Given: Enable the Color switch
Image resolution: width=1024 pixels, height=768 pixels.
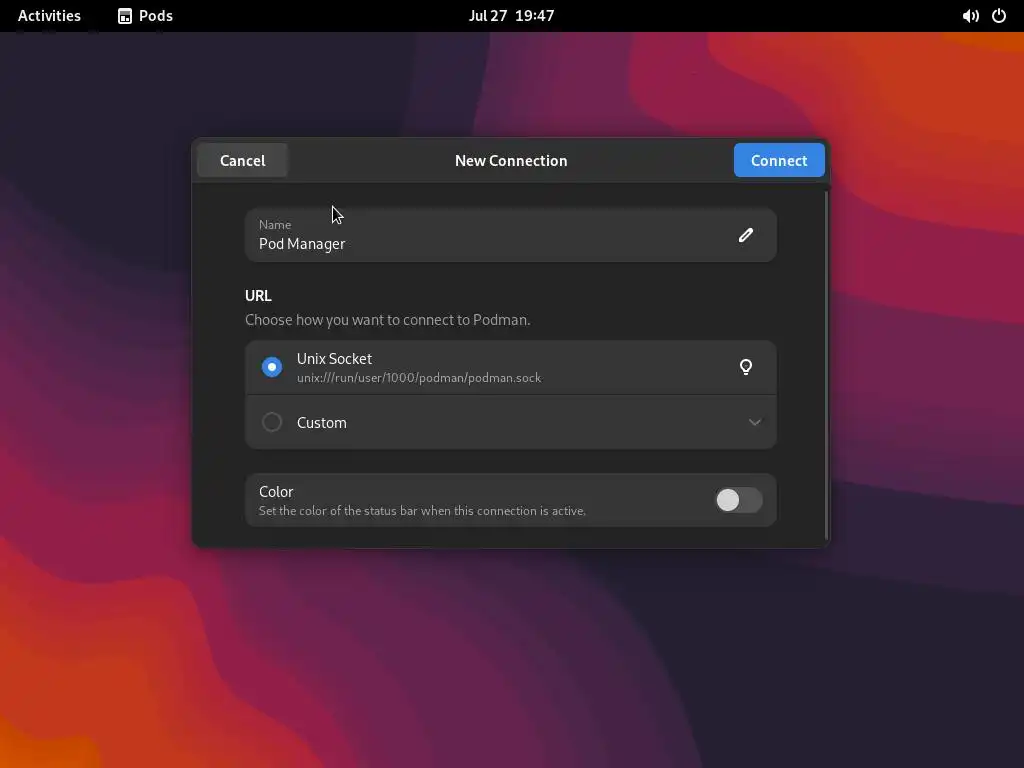Looking at the screenshot, I should point(739,500).
